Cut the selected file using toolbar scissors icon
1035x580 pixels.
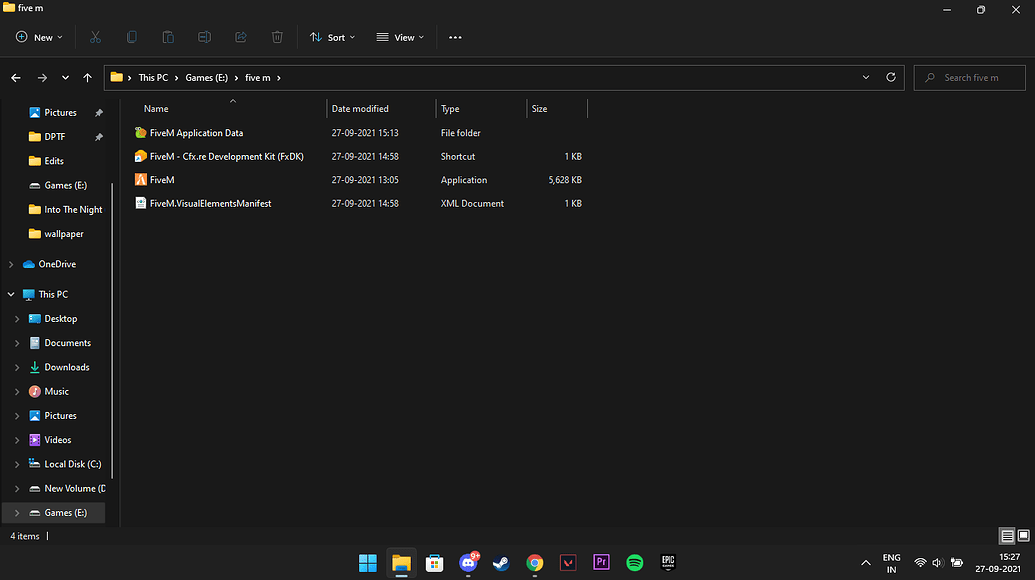95,37
